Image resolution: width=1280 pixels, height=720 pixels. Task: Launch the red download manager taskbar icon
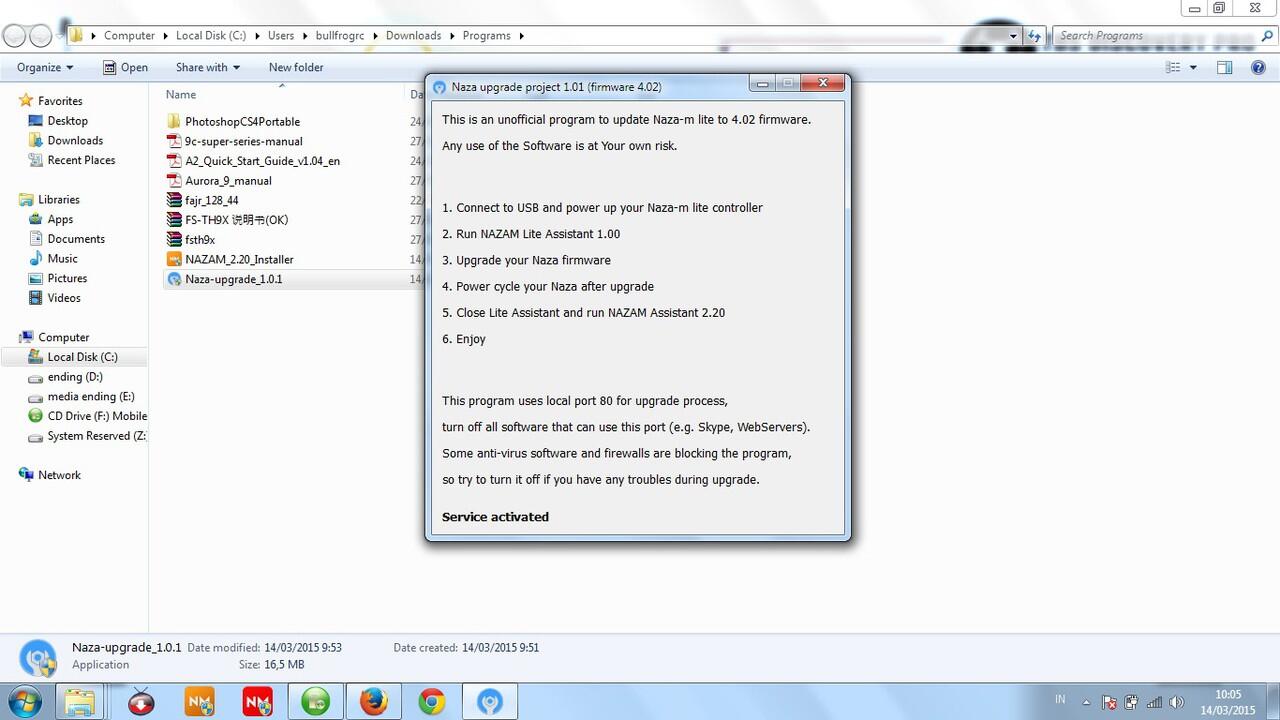tap(142, 702)
